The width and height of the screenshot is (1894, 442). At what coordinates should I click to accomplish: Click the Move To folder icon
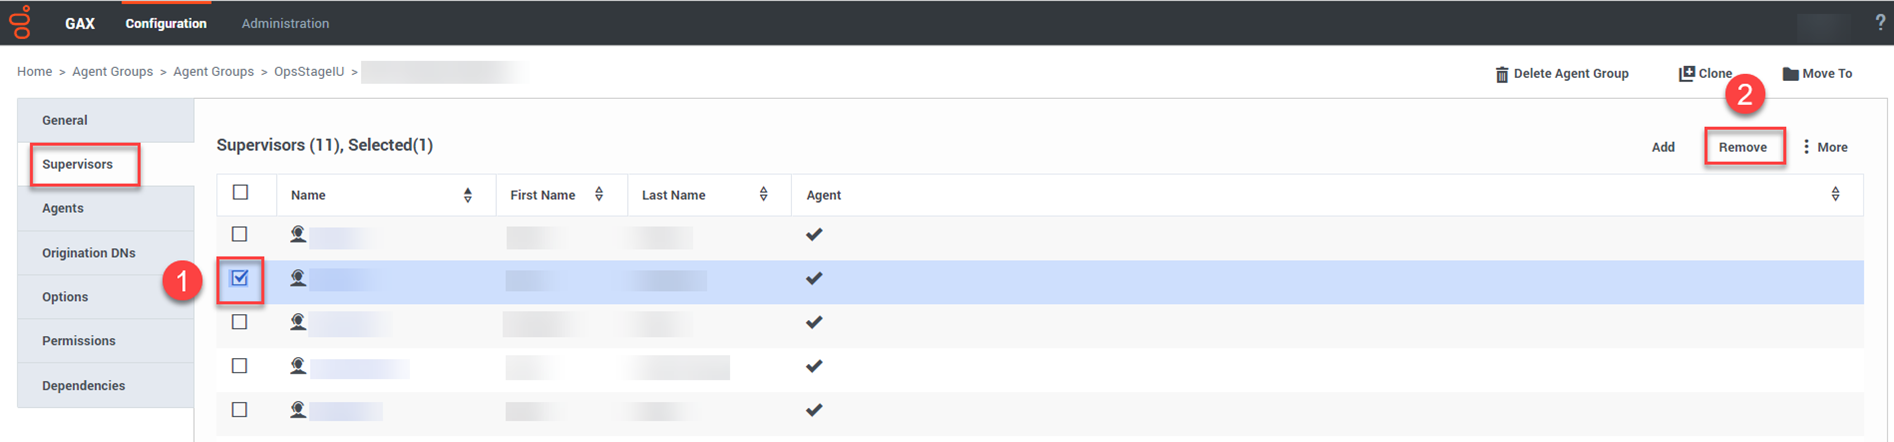click(1790, 74)
